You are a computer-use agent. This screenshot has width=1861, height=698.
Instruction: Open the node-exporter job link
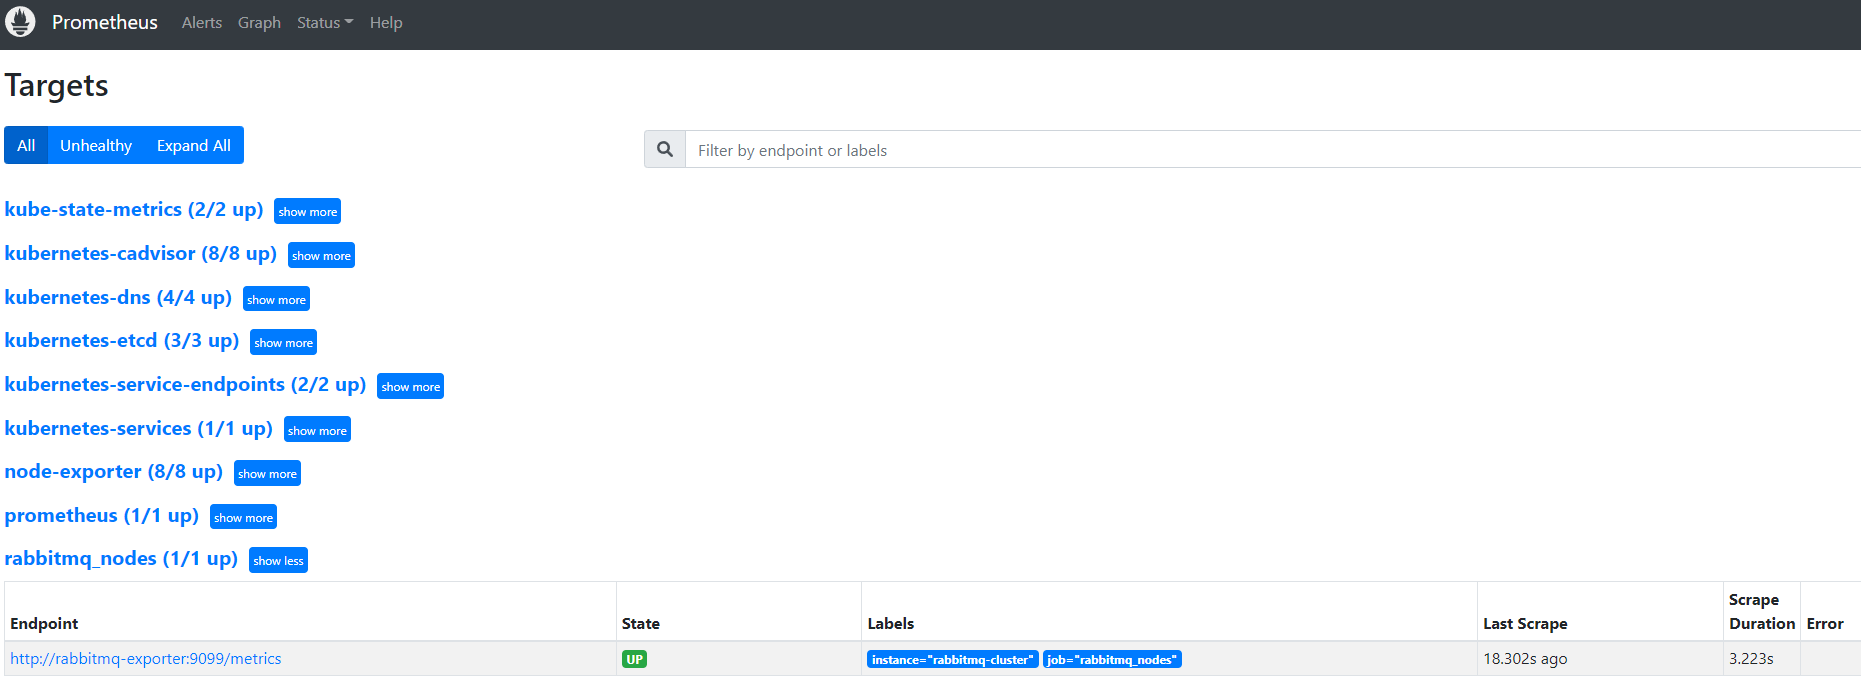click(x=114, y=471)
